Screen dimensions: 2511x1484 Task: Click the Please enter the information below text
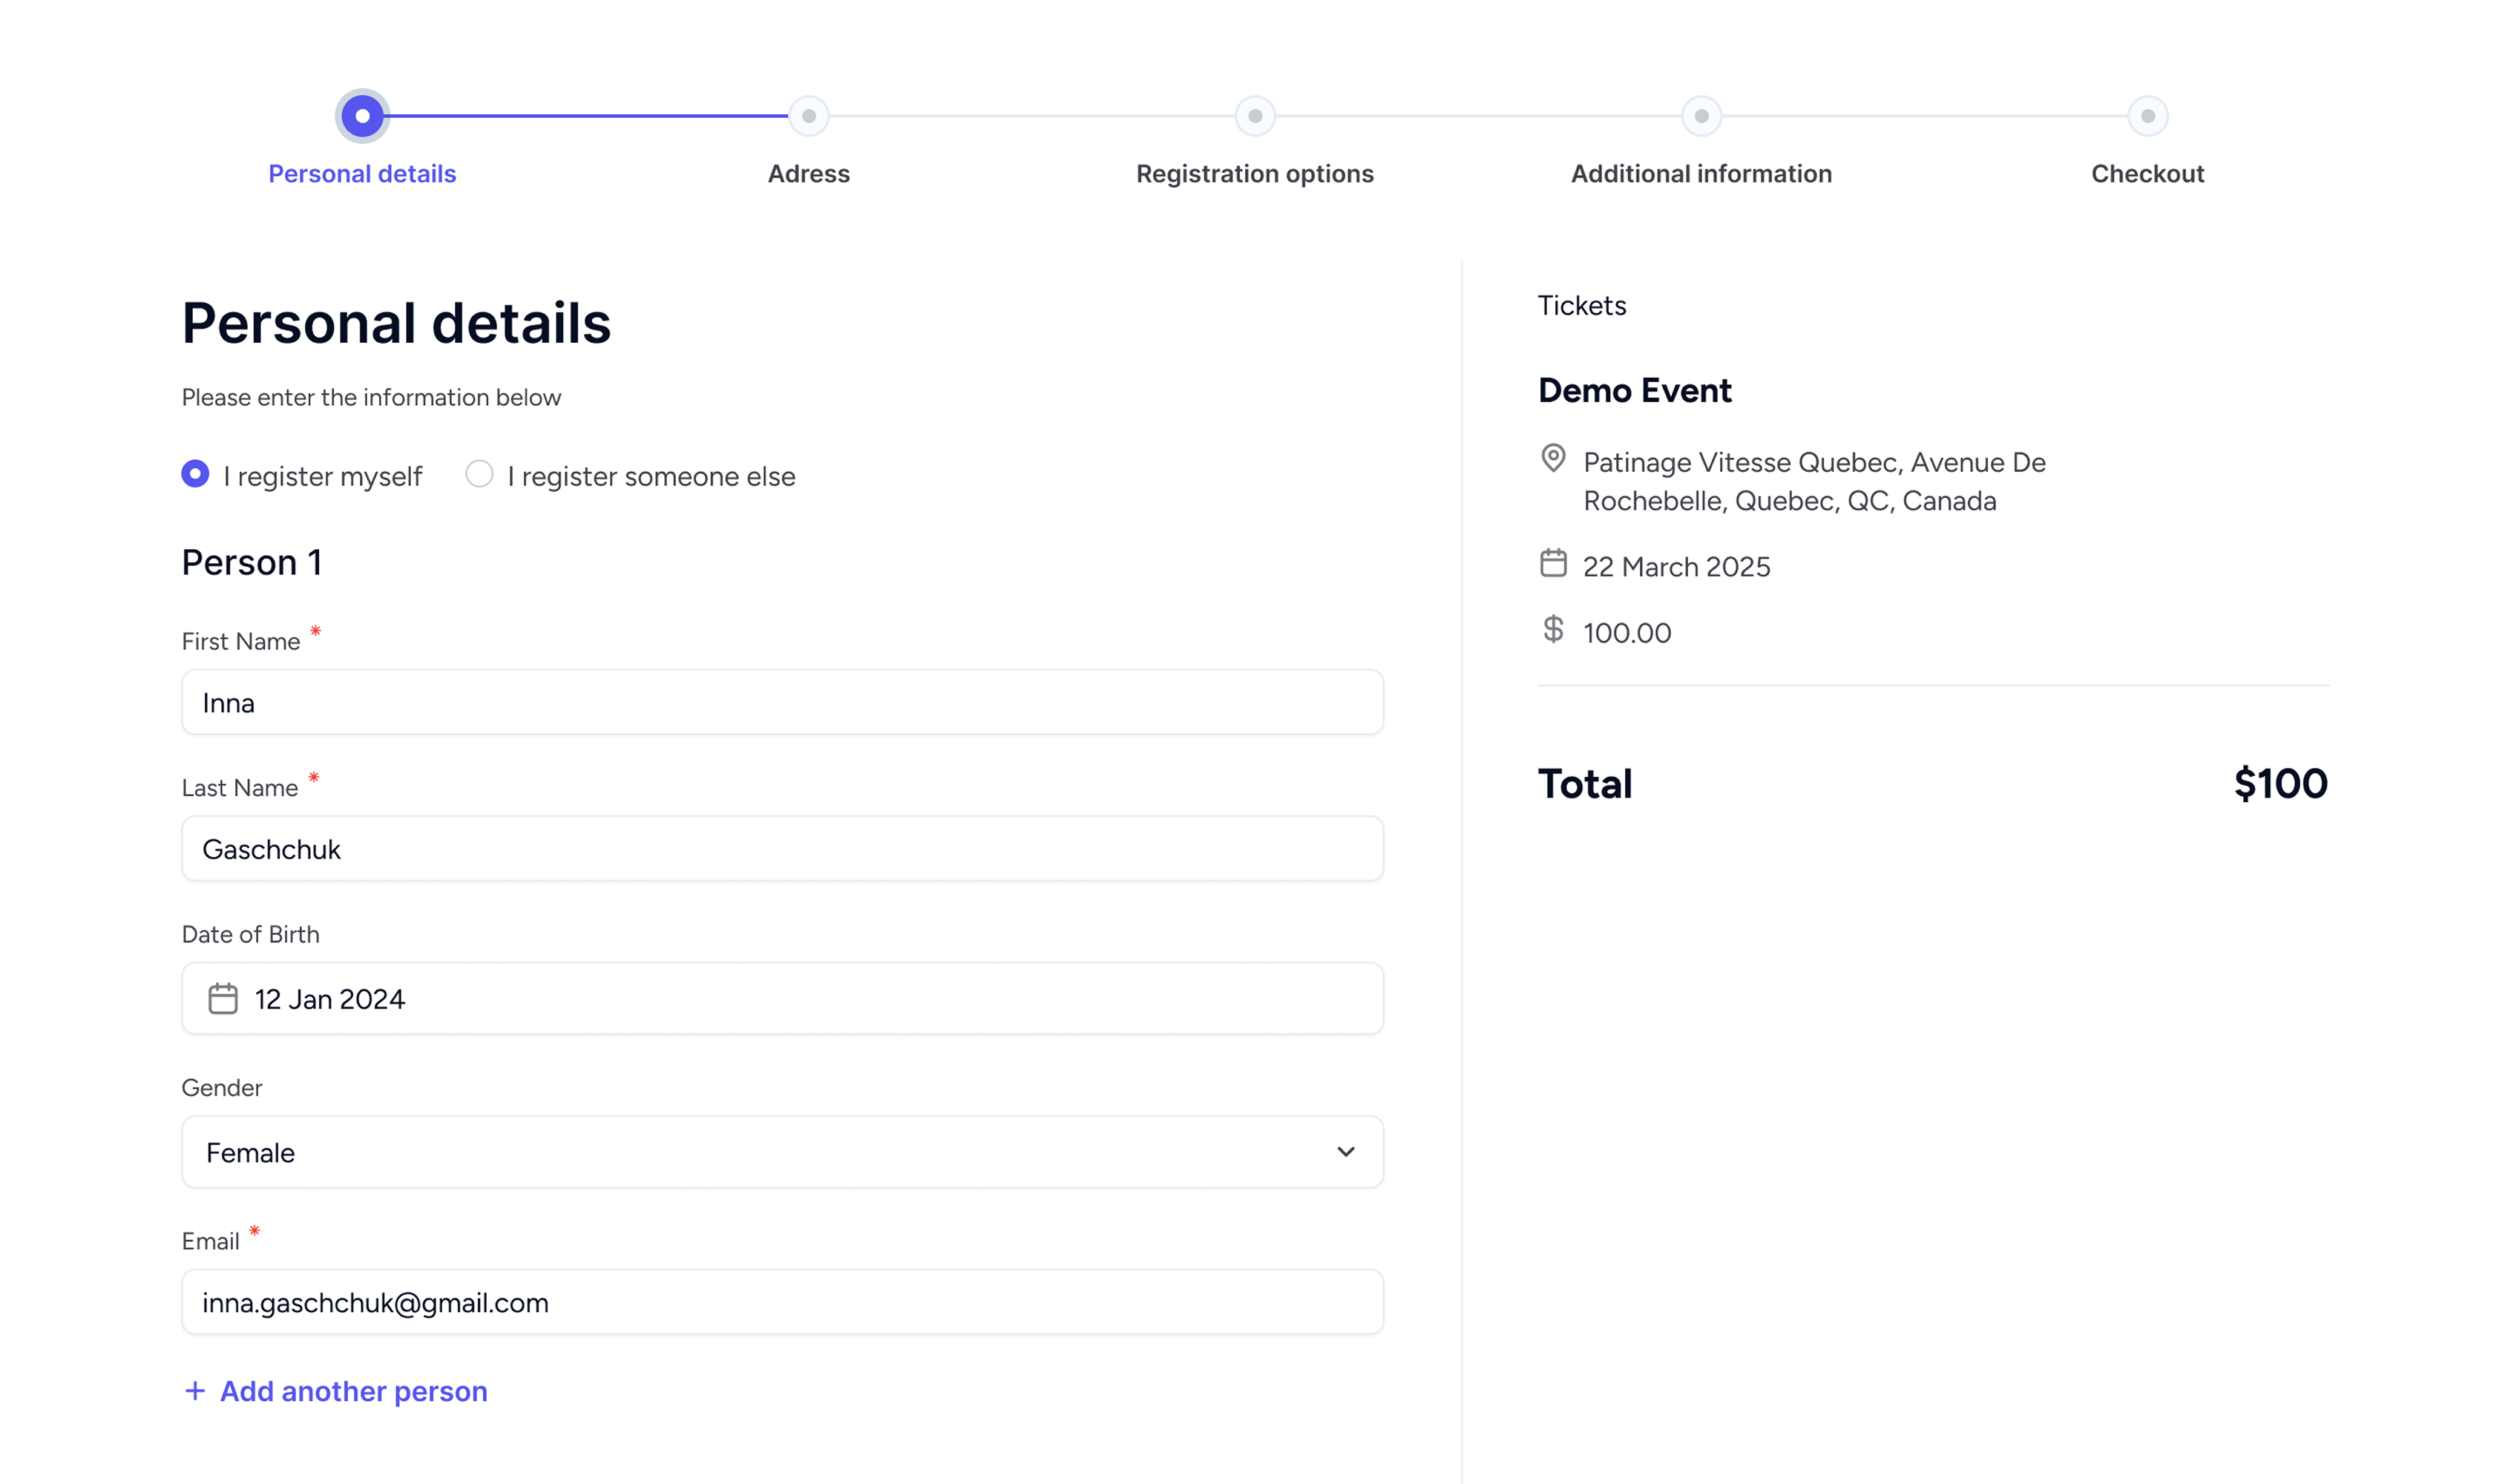click(371, 398)
